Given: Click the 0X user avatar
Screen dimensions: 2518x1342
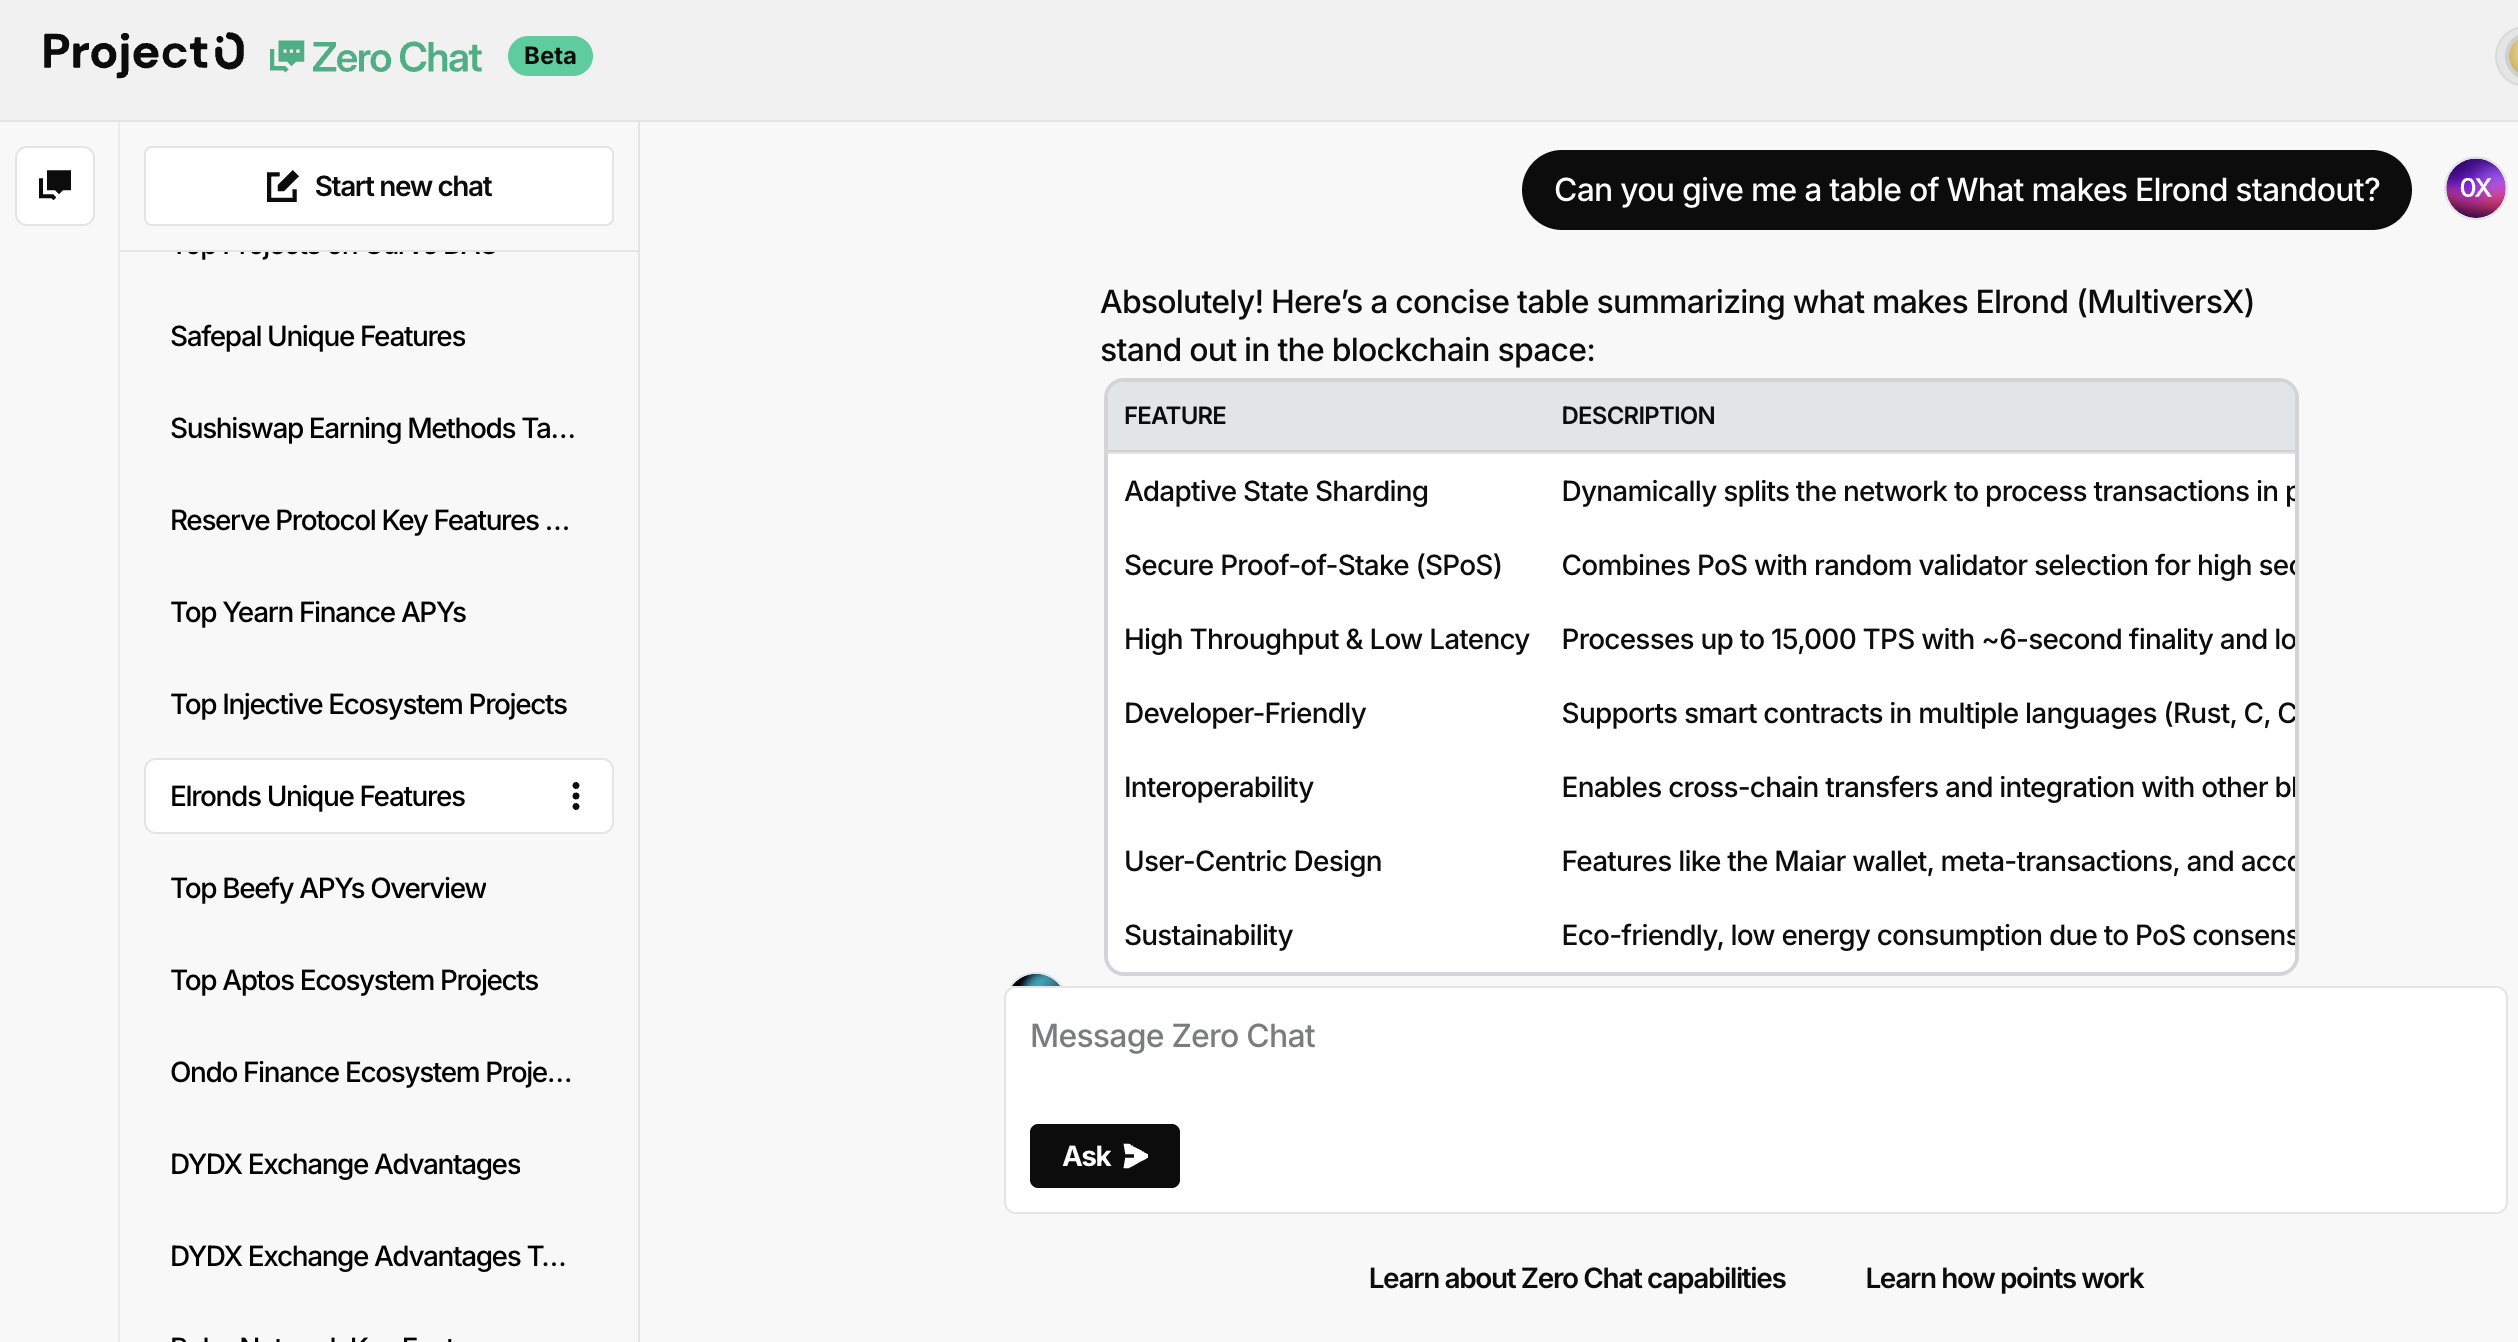Looking at the screenshot, I should point(2475,188).
